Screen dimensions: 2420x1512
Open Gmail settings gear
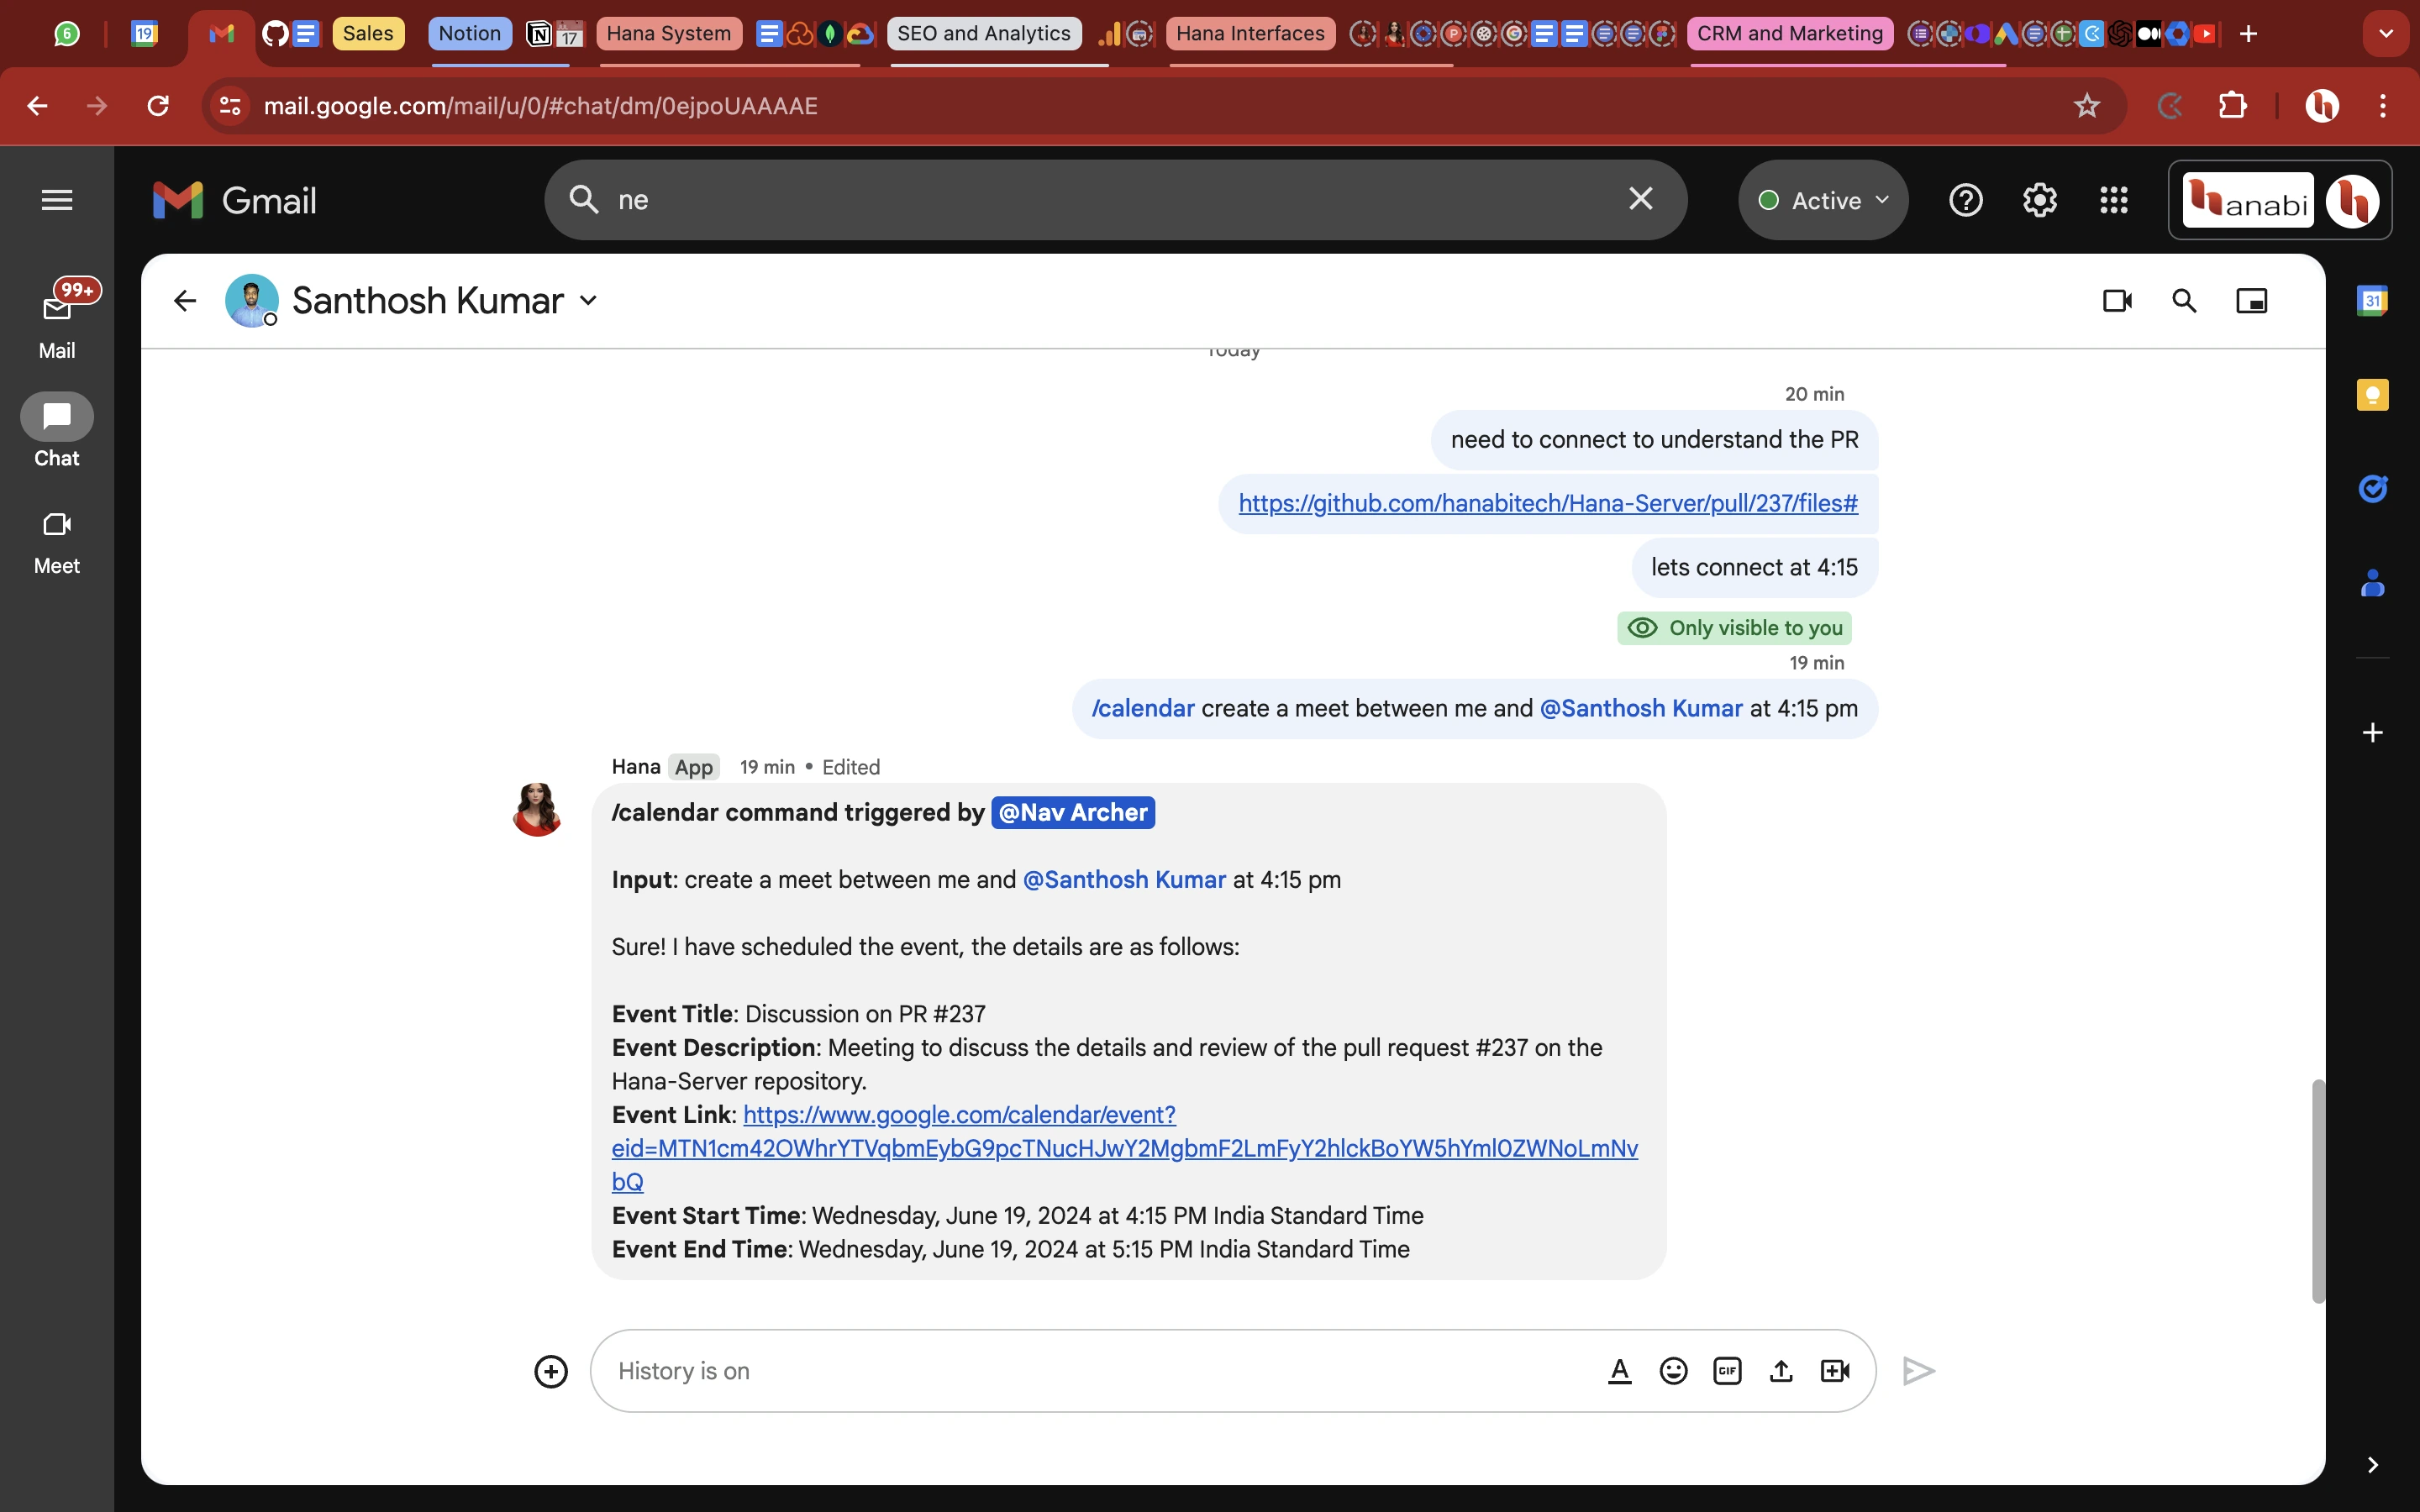(x=2039, y=200)
